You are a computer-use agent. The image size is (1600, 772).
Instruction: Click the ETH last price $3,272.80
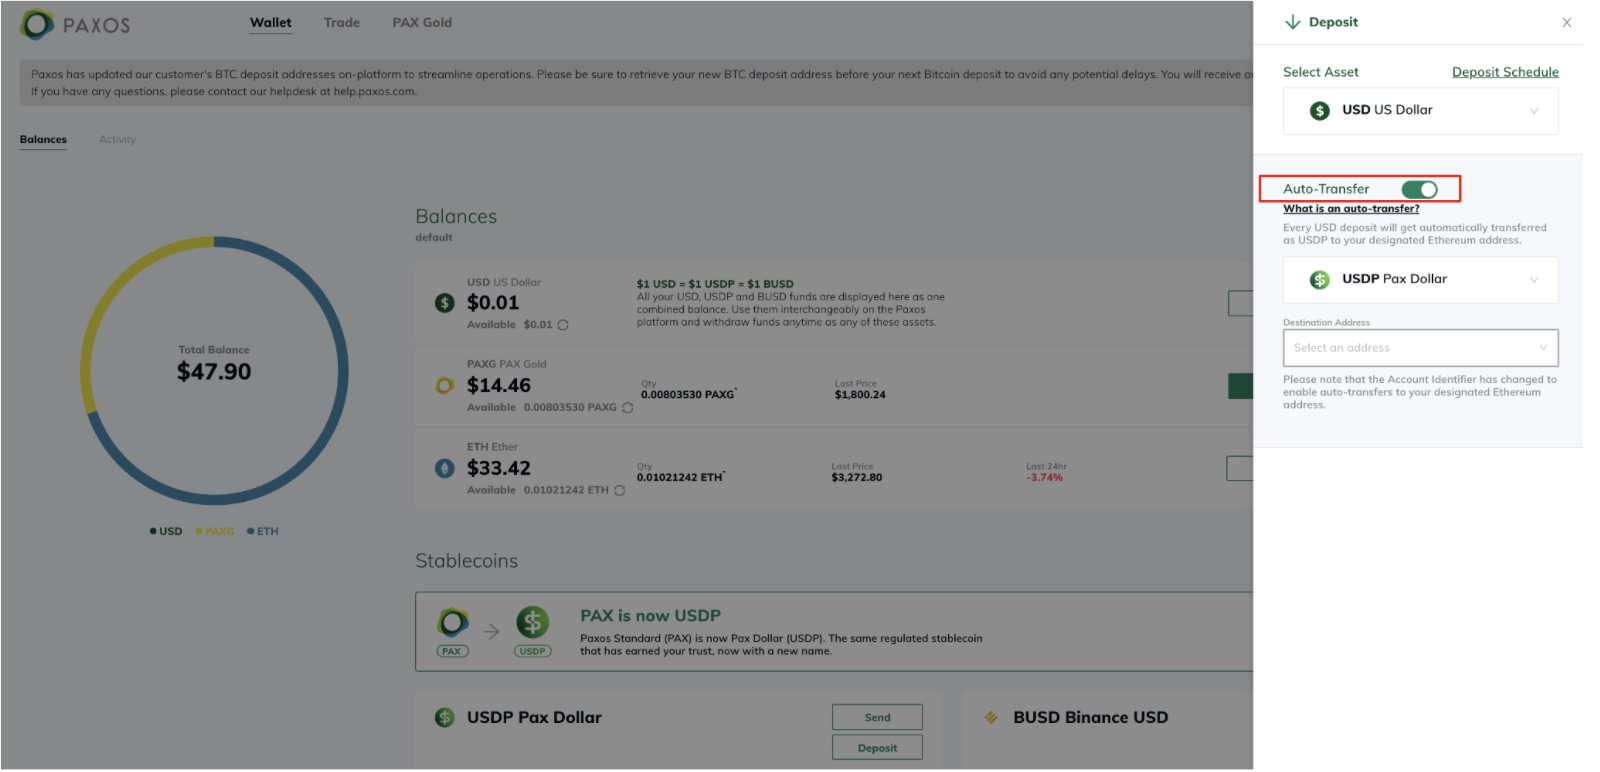tap(857, 478)
